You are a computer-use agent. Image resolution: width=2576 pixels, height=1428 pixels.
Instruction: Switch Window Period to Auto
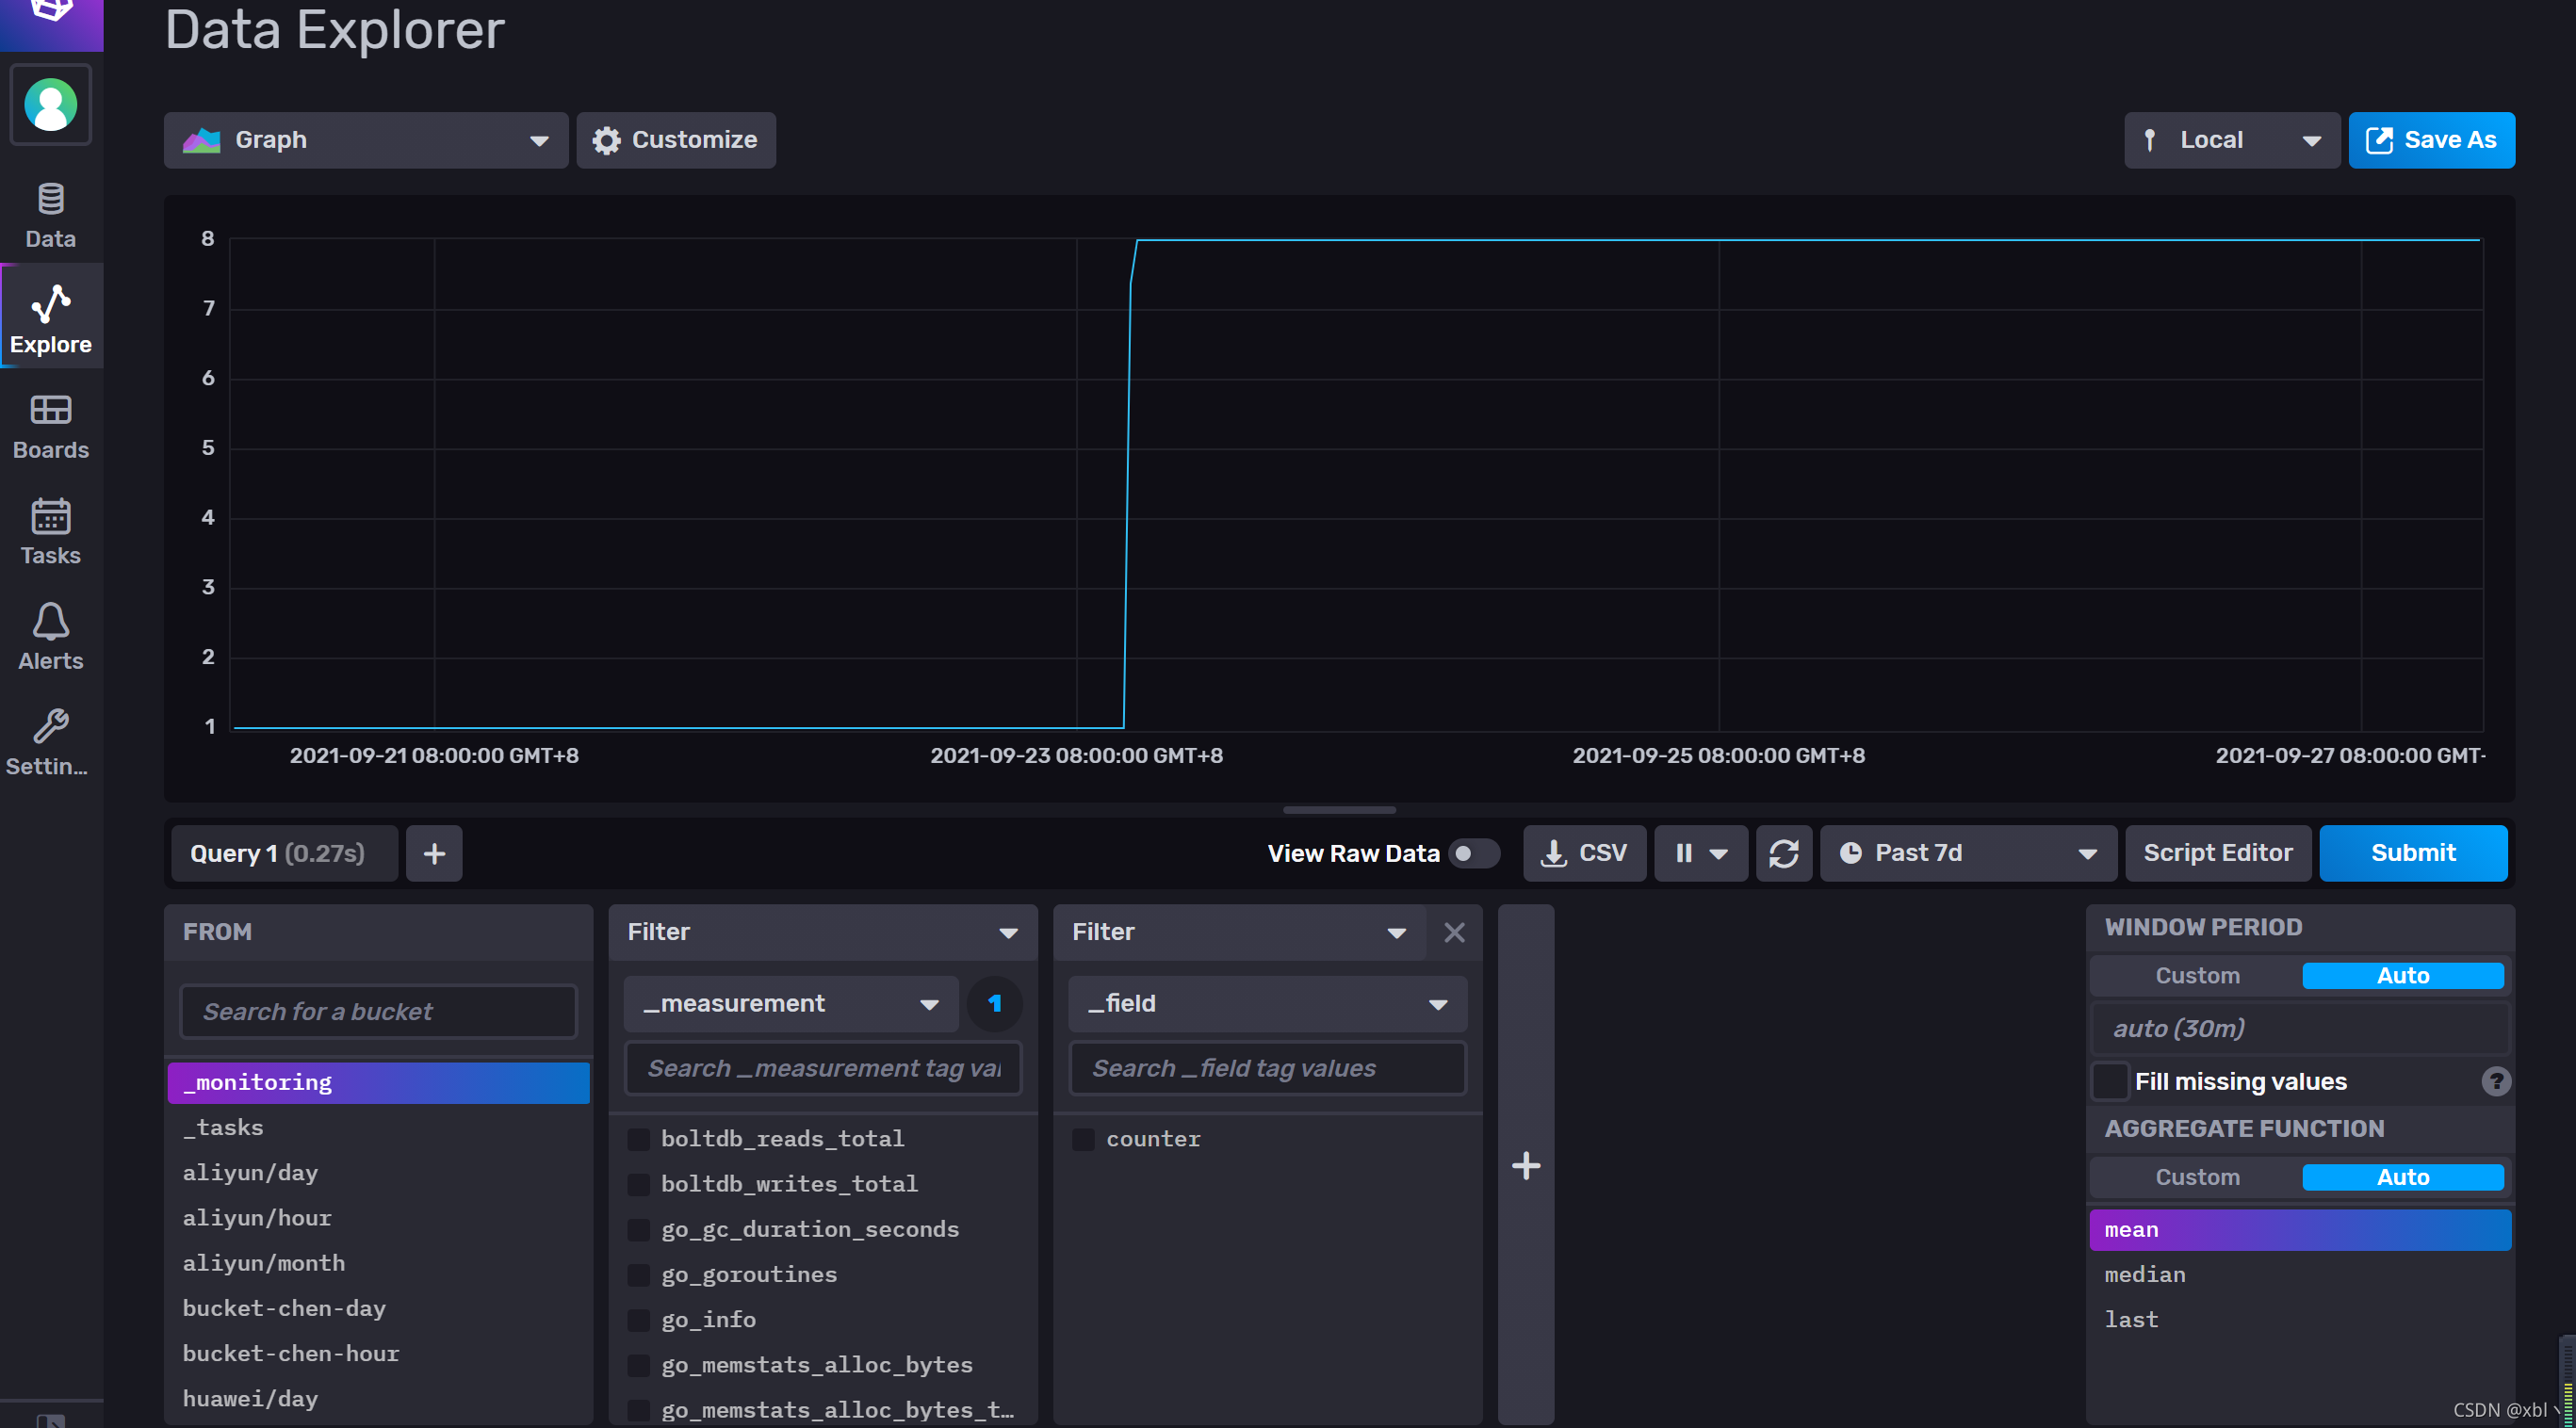2402,976
